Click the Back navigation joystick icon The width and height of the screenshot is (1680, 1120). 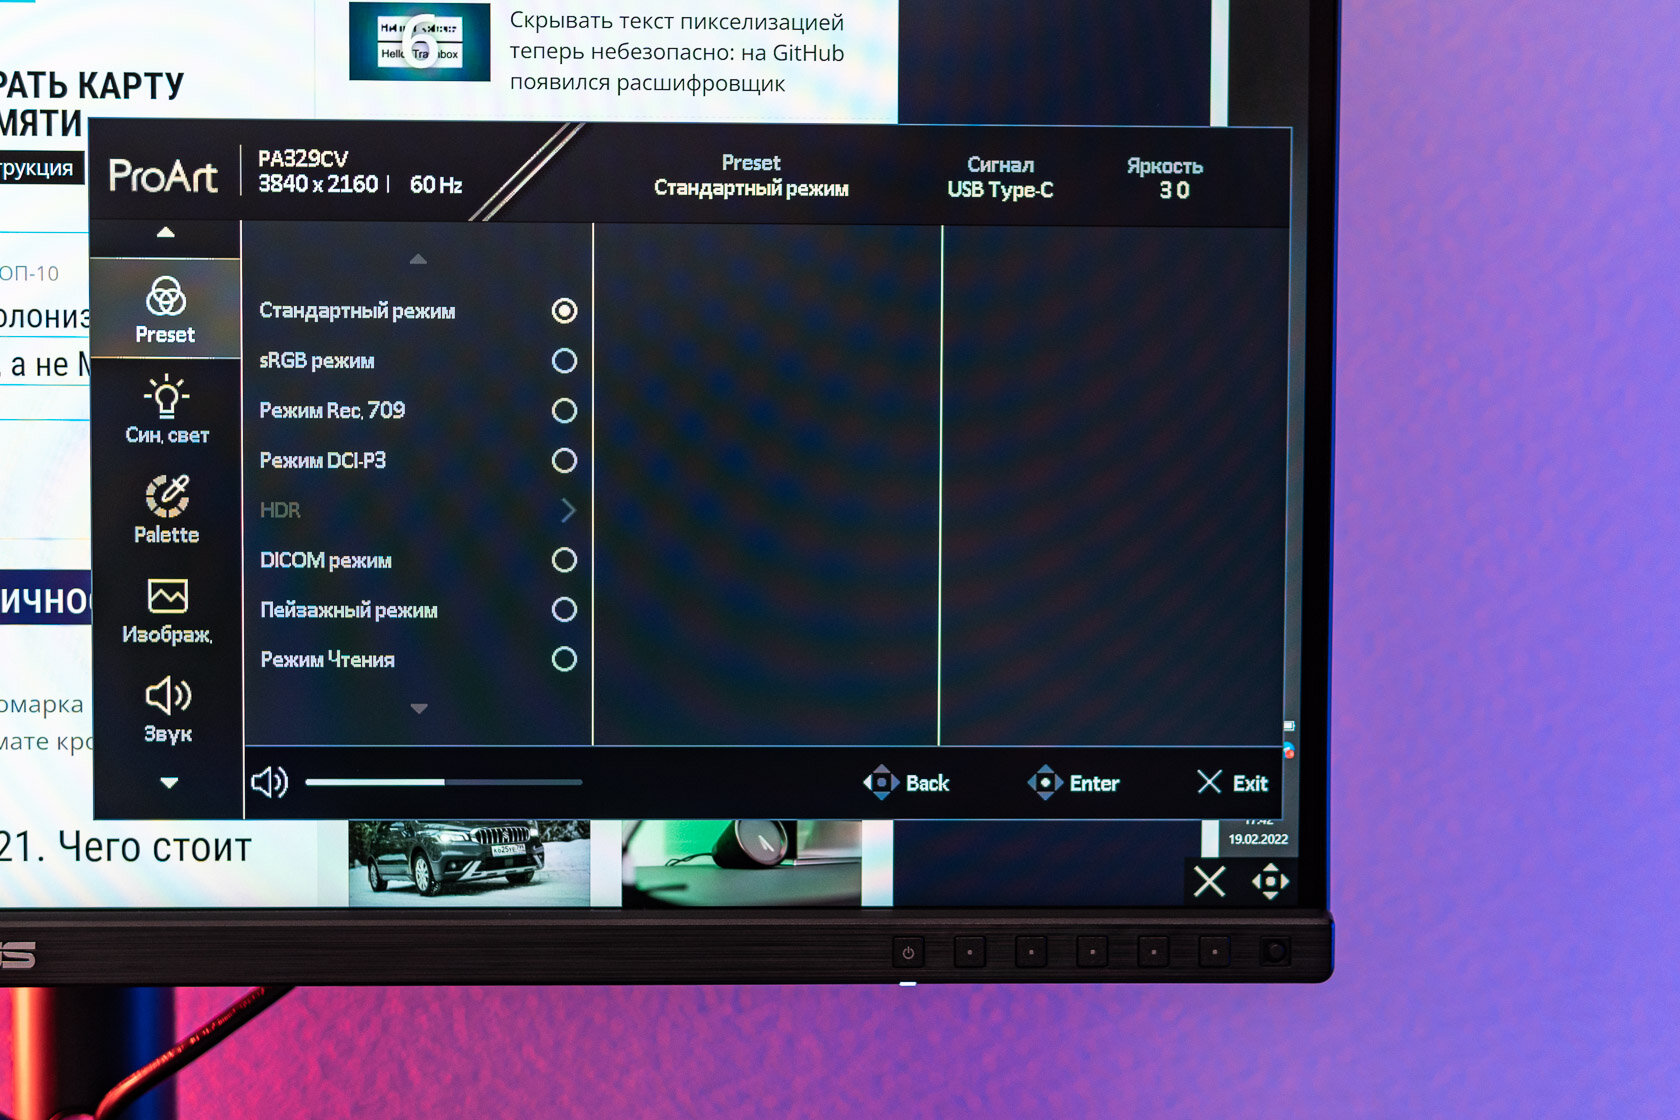click(881, 782)
